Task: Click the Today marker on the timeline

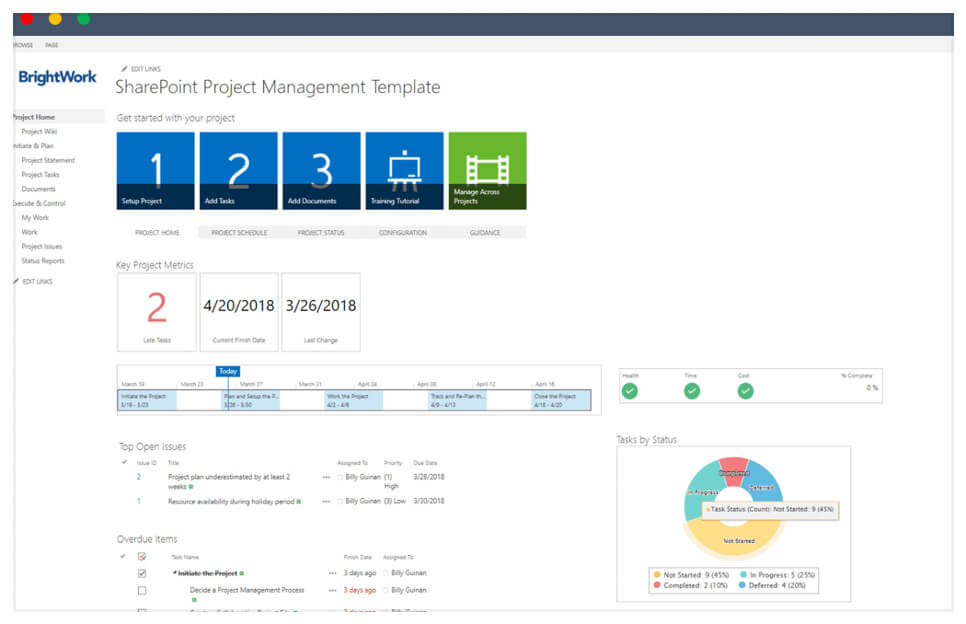Action: click(228, 371)
